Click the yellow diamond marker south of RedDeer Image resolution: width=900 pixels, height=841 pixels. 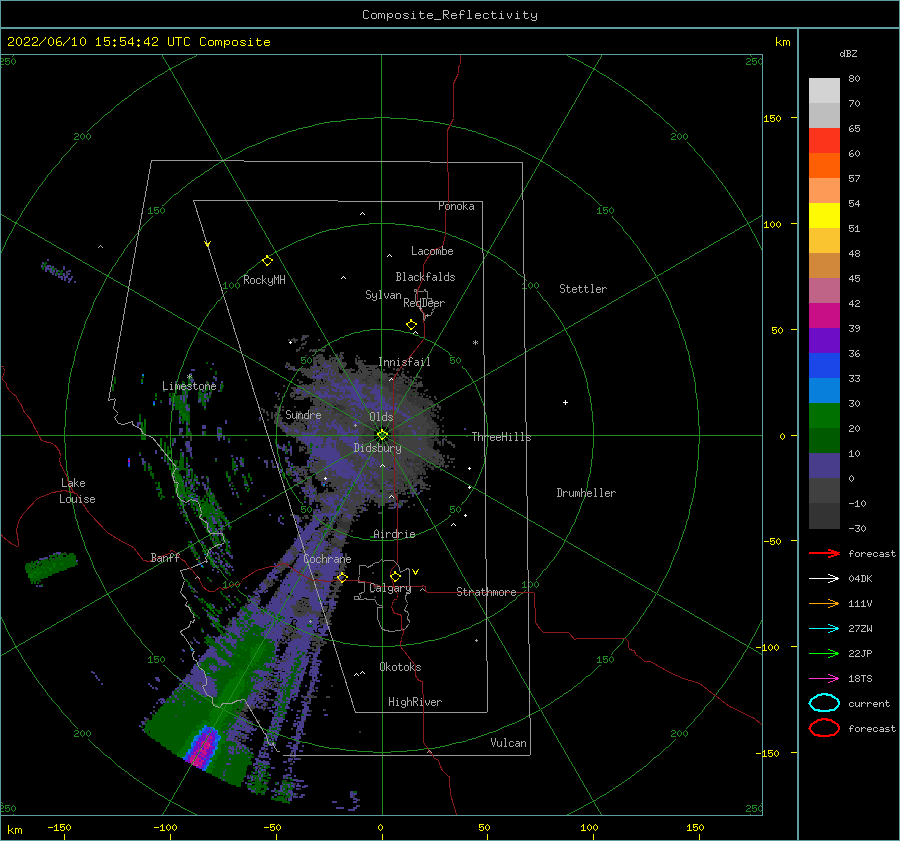pyautogui.click(x=412, y=325)
